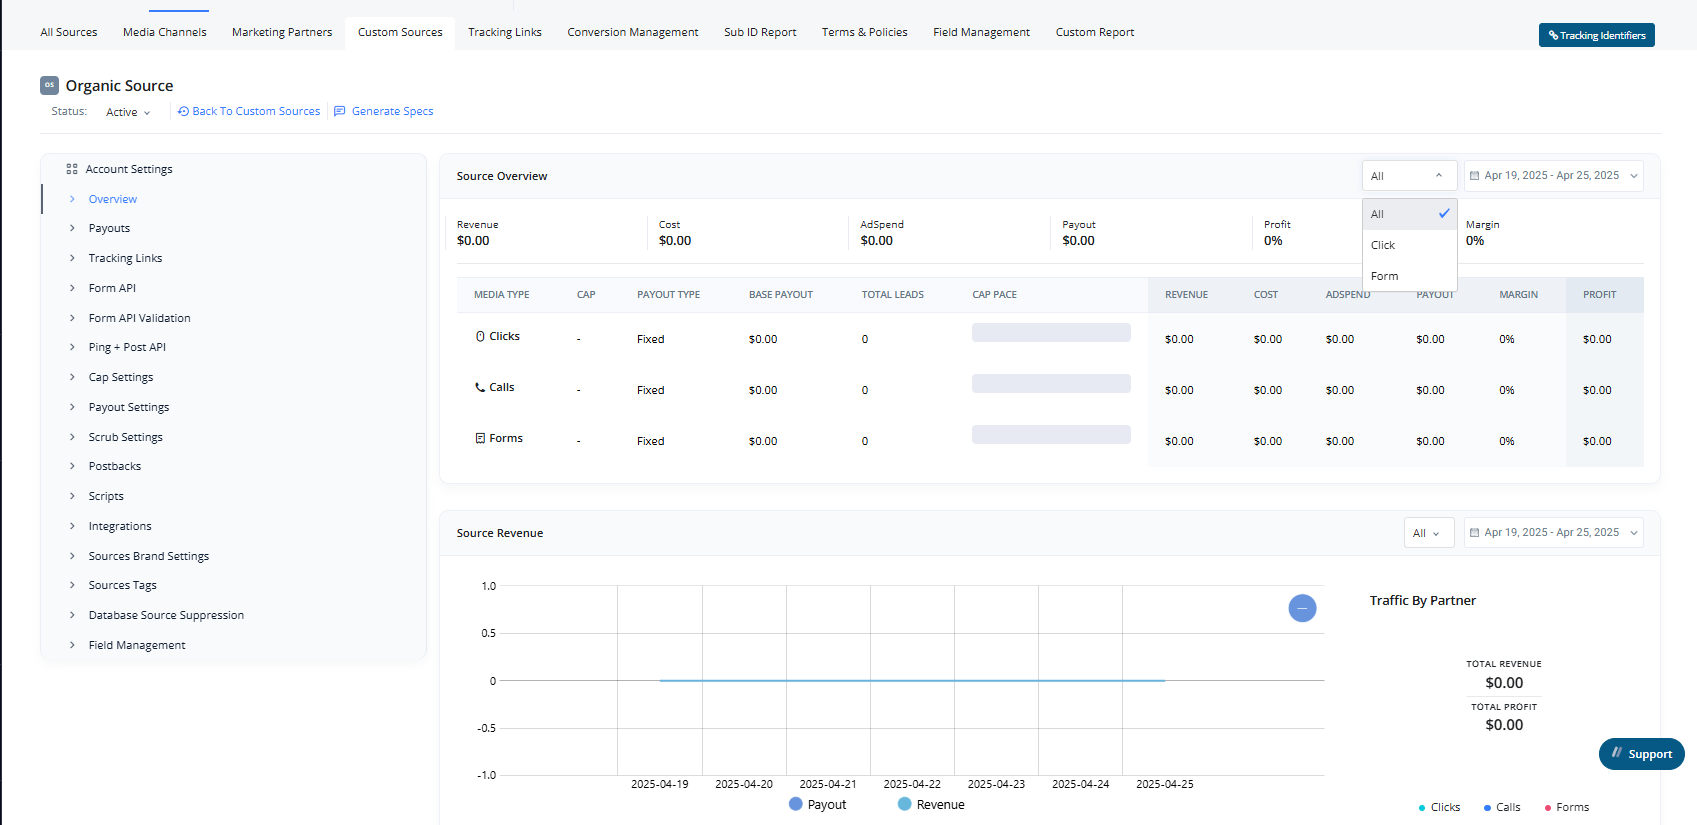The height and width of the screenshot is (825, 1697).
Task: Click the calendar icon in Source Revenue date range
Action: tap(1474, 533)
